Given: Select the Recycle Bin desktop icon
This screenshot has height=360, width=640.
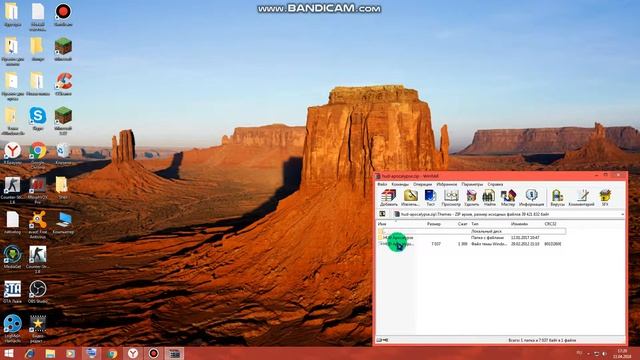Looking at the screenshot, I should (63, 153).
